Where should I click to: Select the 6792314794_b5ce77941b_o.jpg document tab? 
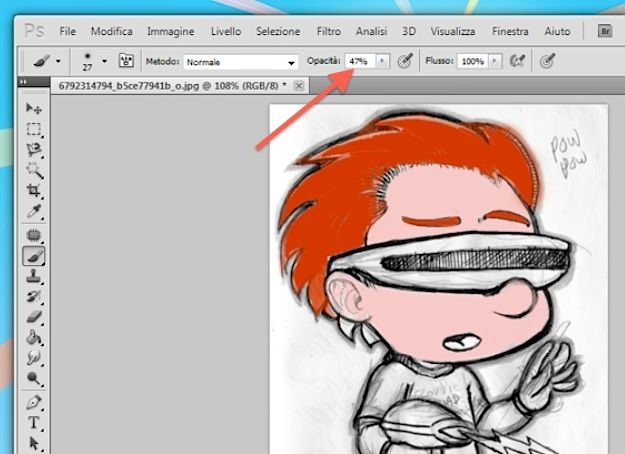coord(172,85)
